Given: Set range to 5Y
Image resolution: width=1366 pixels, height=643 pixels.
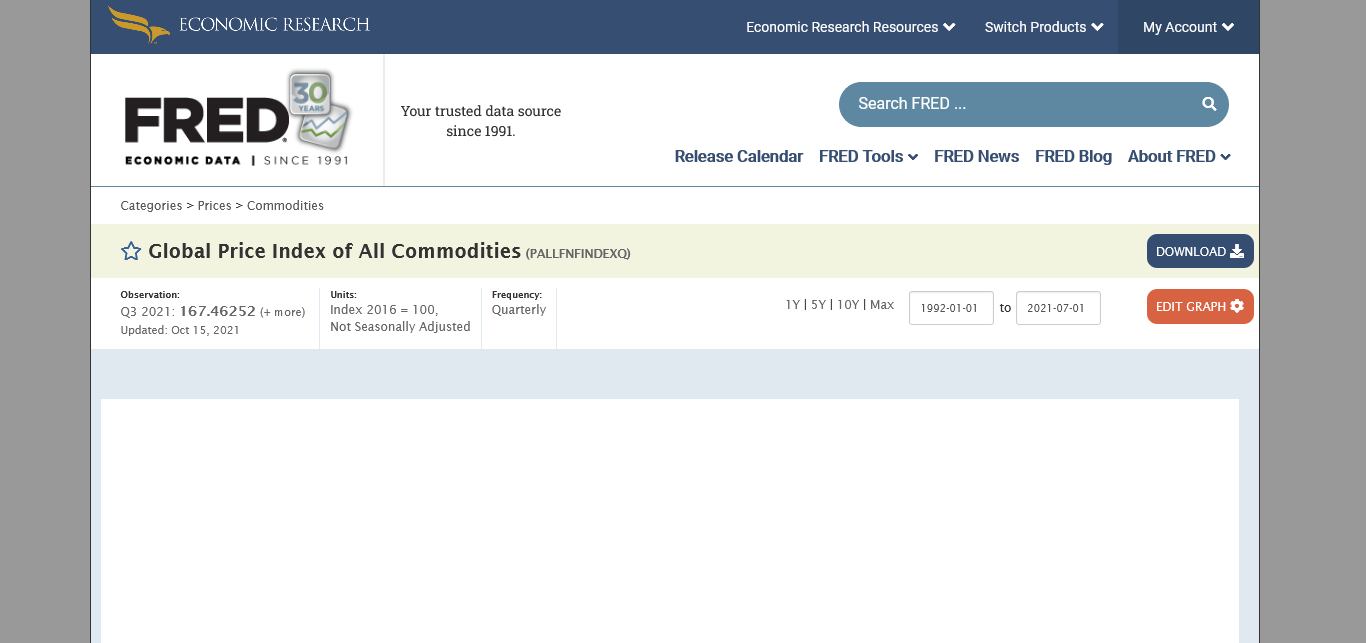Looking at the screenshot, I should coord(818,305).
